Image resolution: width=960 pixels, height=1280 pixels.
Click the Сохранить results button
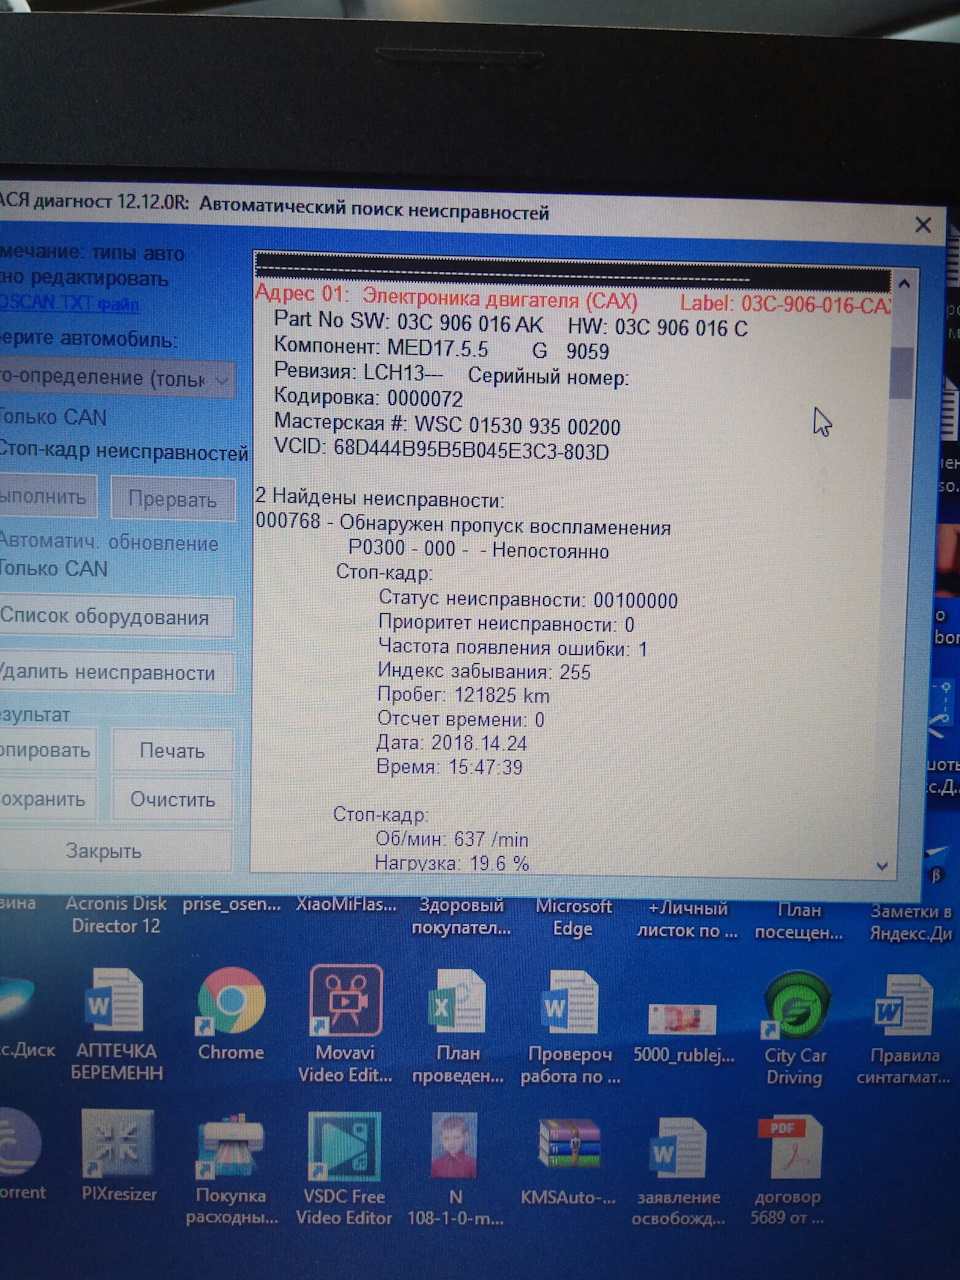[46, 799]
